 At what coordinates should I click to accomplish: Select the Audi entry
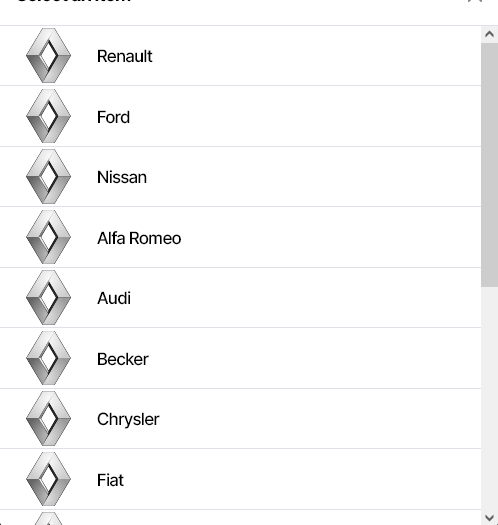[x=240, y=298]
